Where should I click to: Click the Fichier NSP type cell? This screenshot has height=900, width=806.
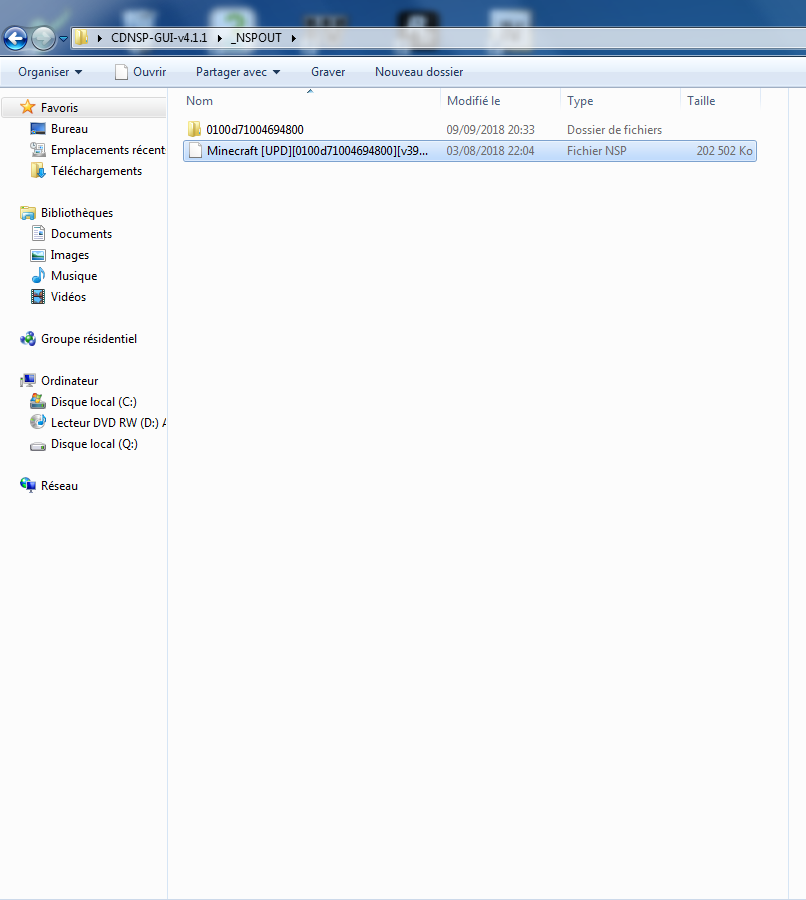(596, 151)
